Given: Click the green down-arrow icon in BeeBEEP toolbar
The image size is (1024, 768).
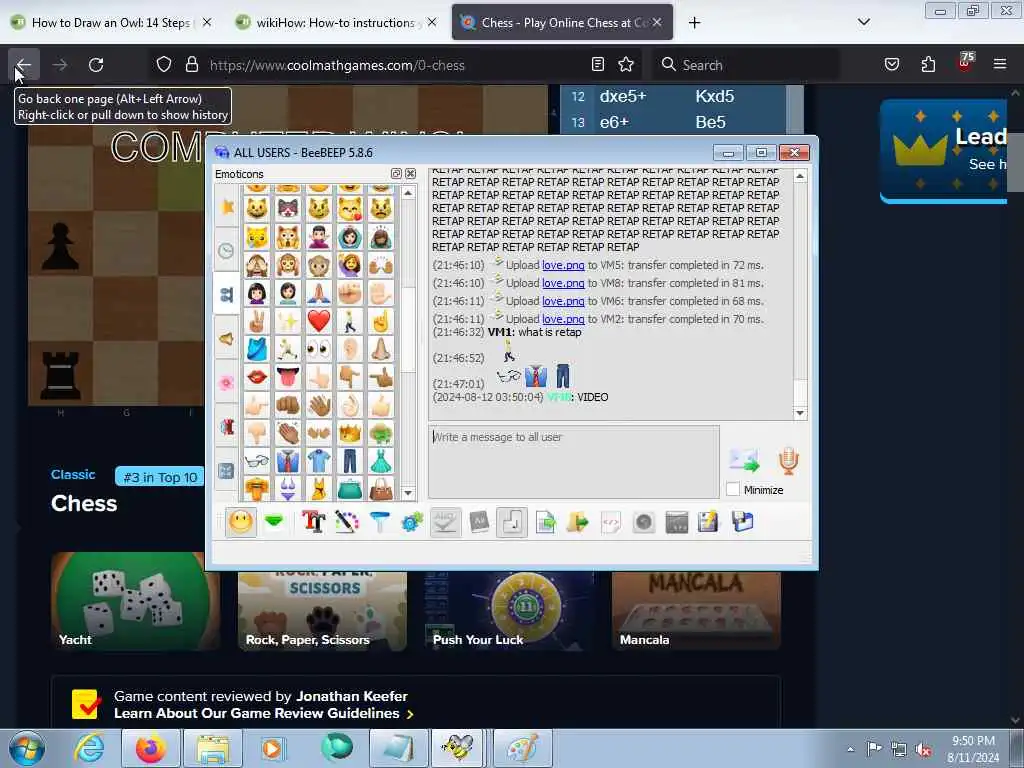Looking at the screenshot, I should 275,522.
